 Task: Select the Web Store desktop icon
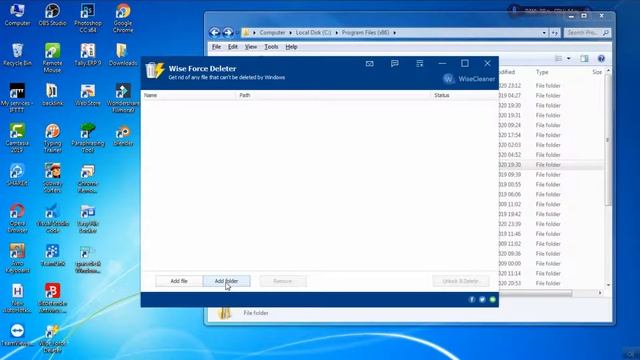point(88,96)
